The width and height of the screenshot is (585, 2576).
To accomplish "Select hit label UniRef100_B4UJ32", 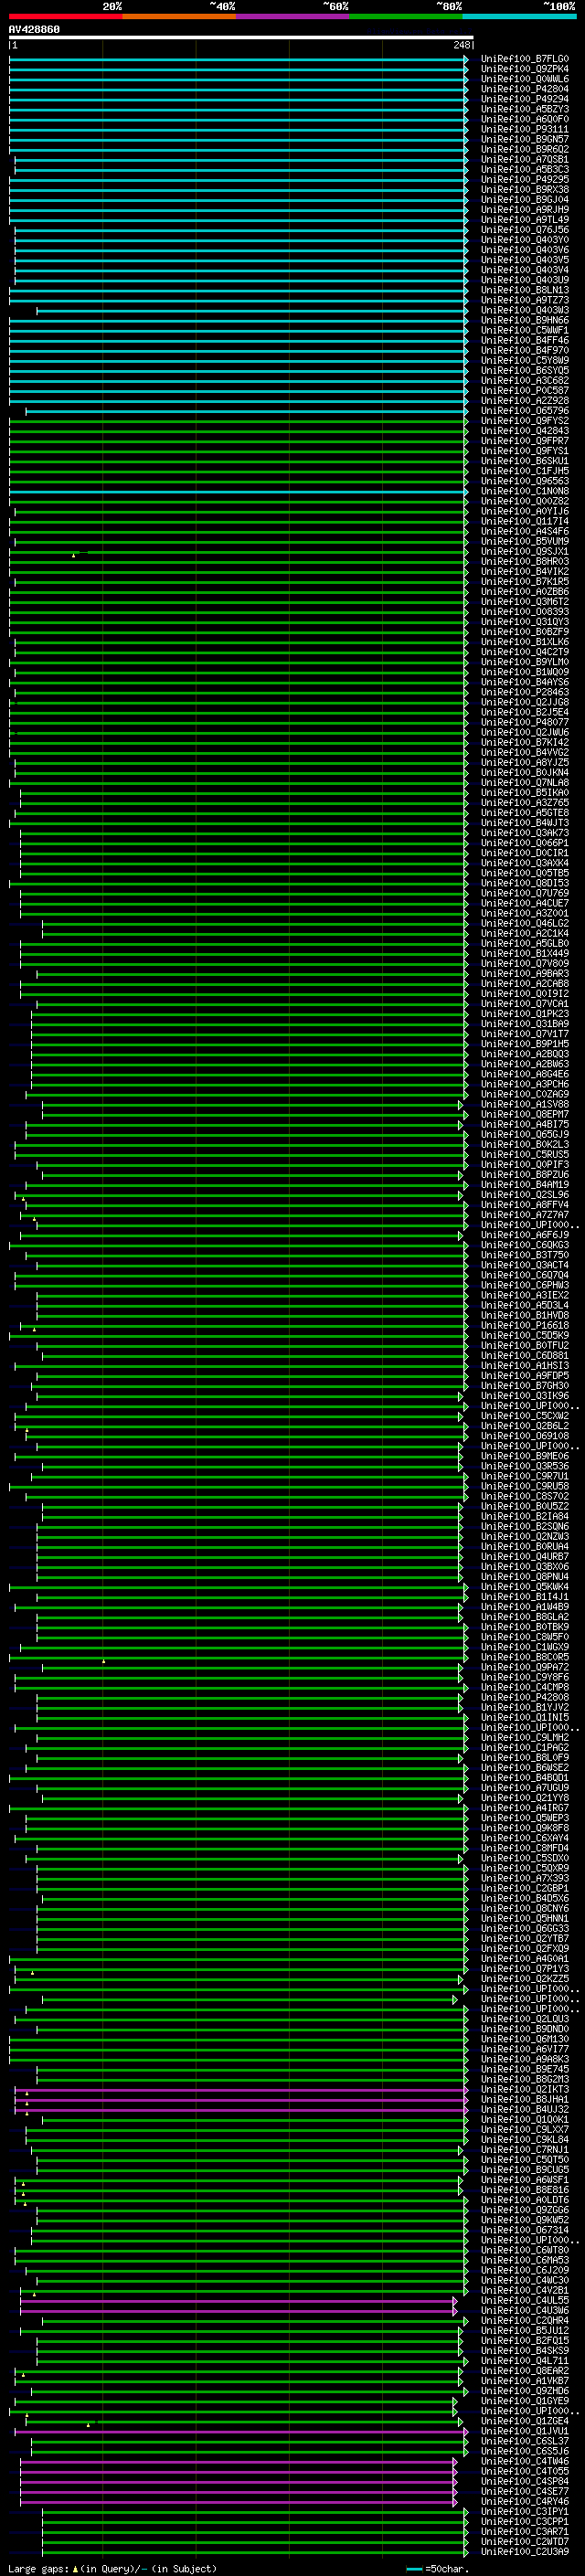I will [x=525, y=2109].
